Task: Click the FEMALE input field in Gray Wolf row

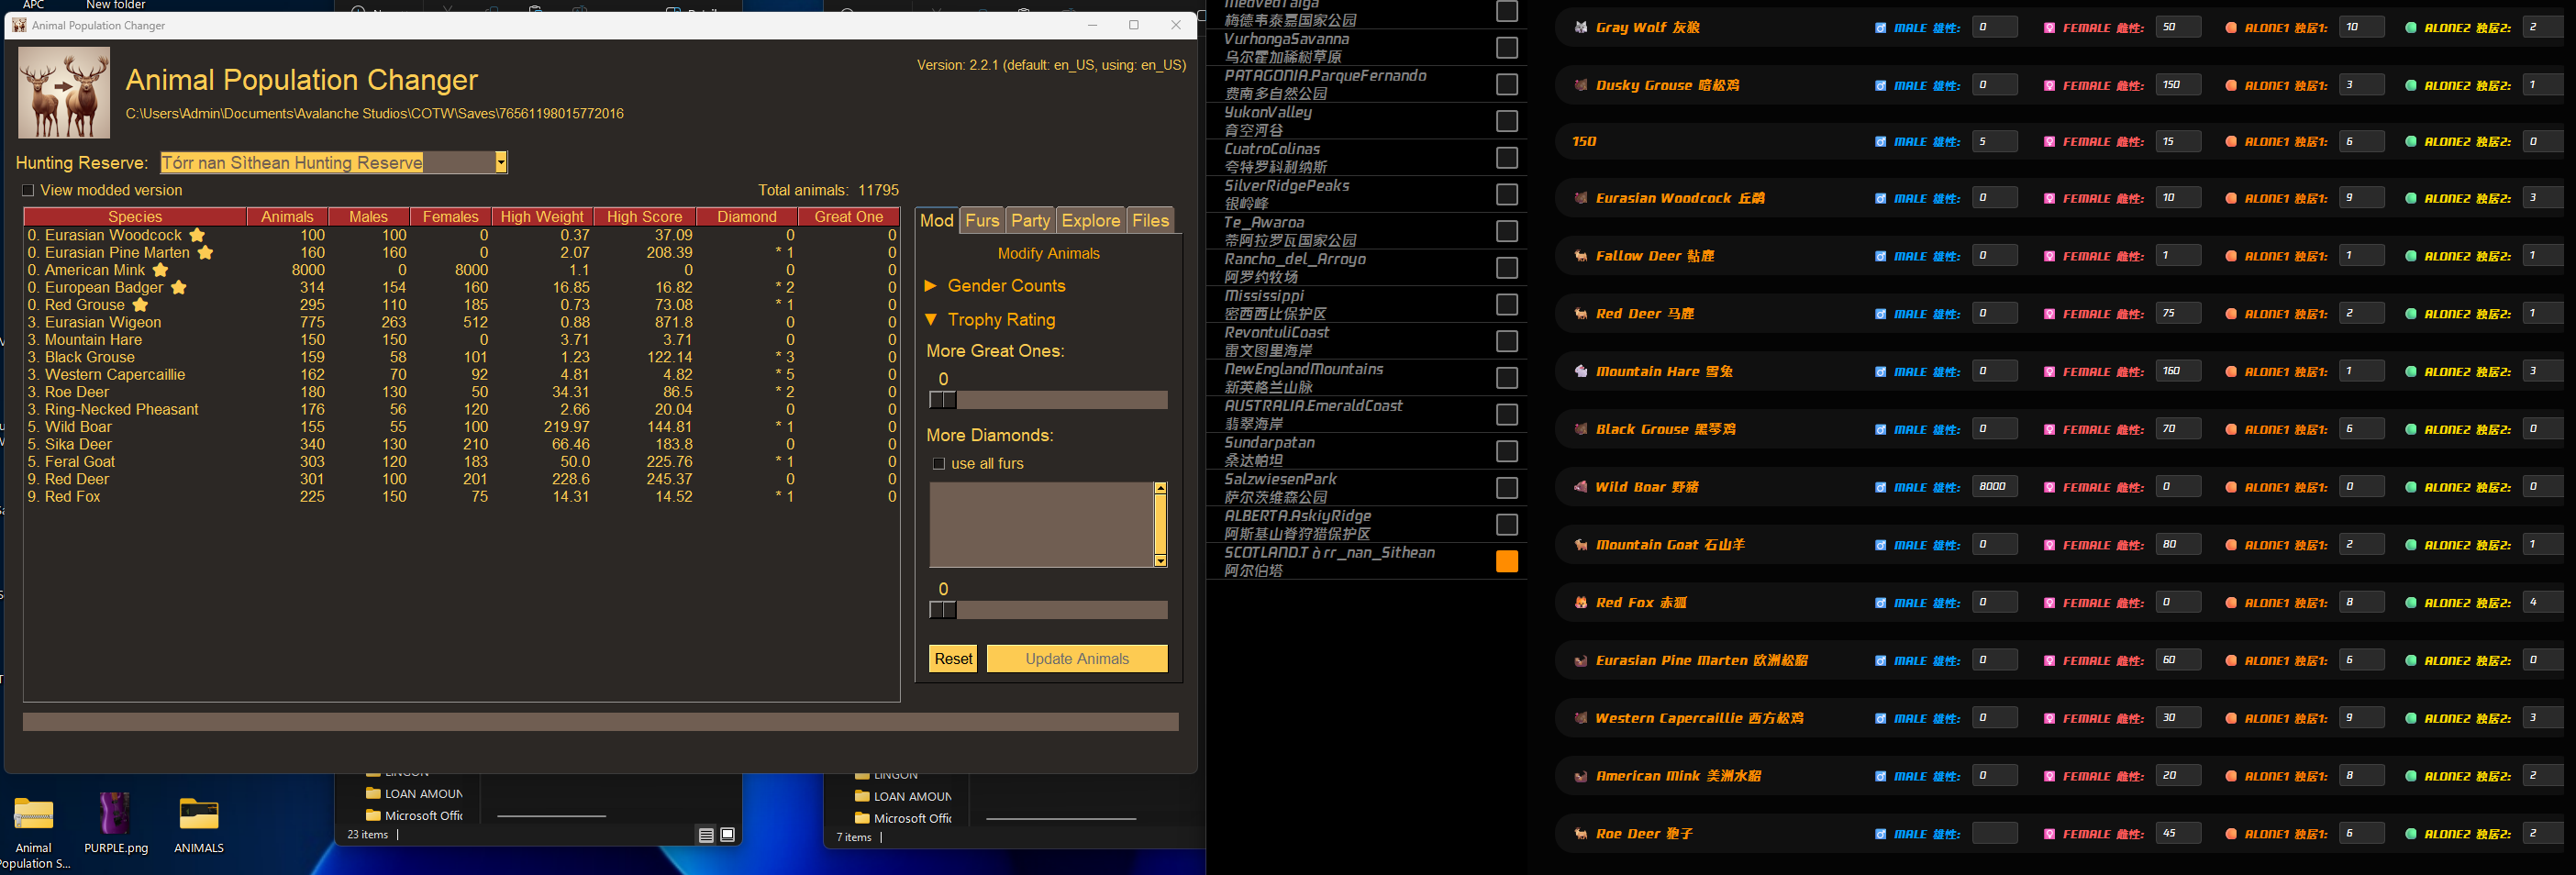Action: point(2177,27)
